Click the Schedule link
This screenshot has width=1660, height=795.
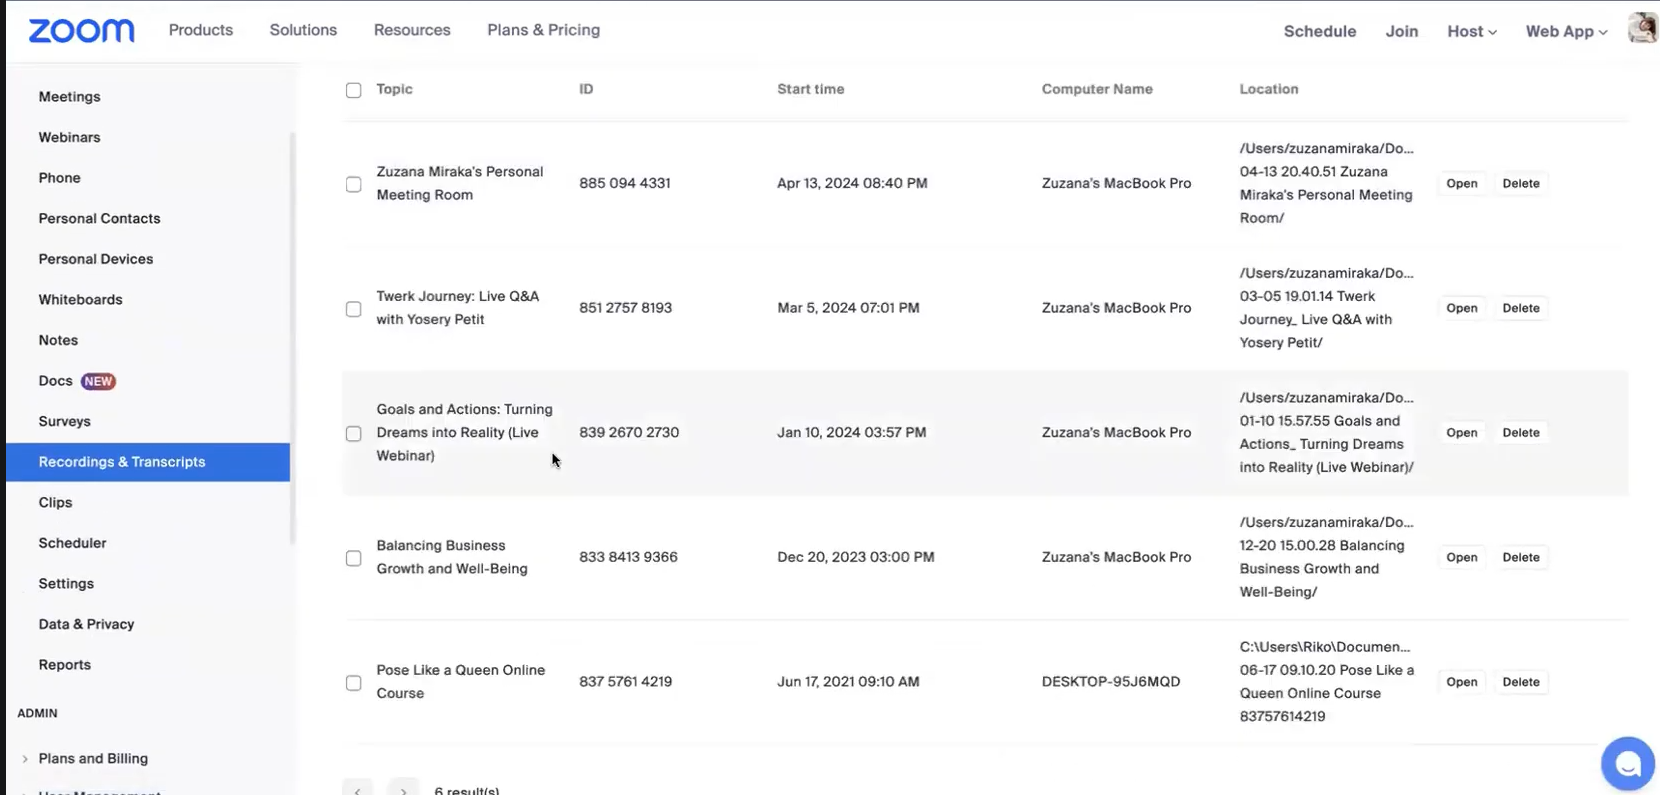coord(1319,31)
